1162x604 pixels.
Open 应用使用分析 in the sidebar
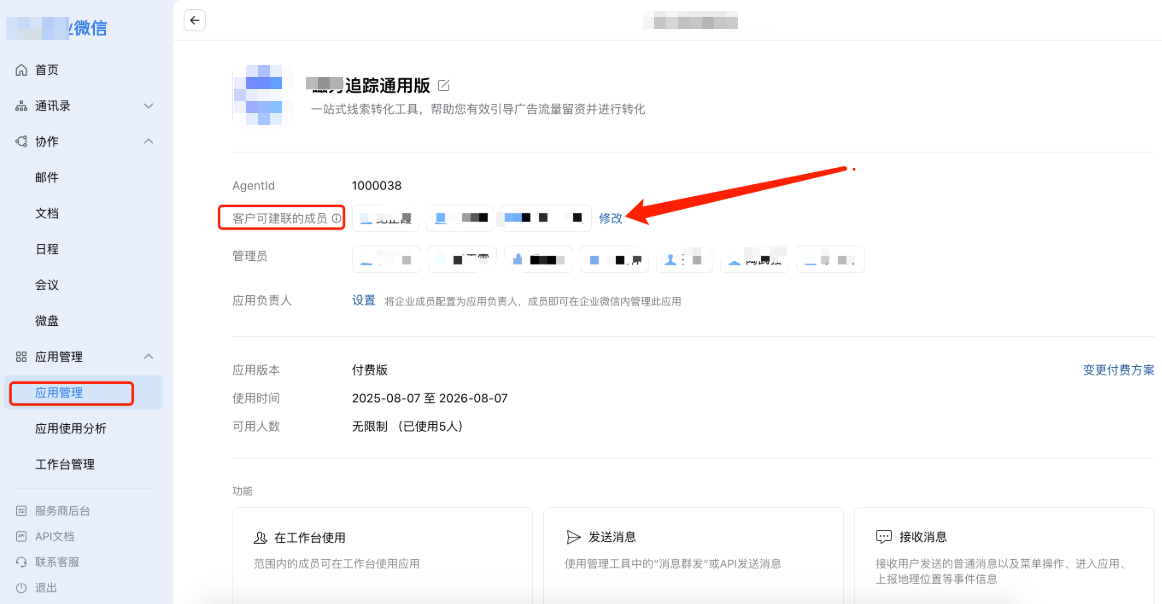[71, 428]
